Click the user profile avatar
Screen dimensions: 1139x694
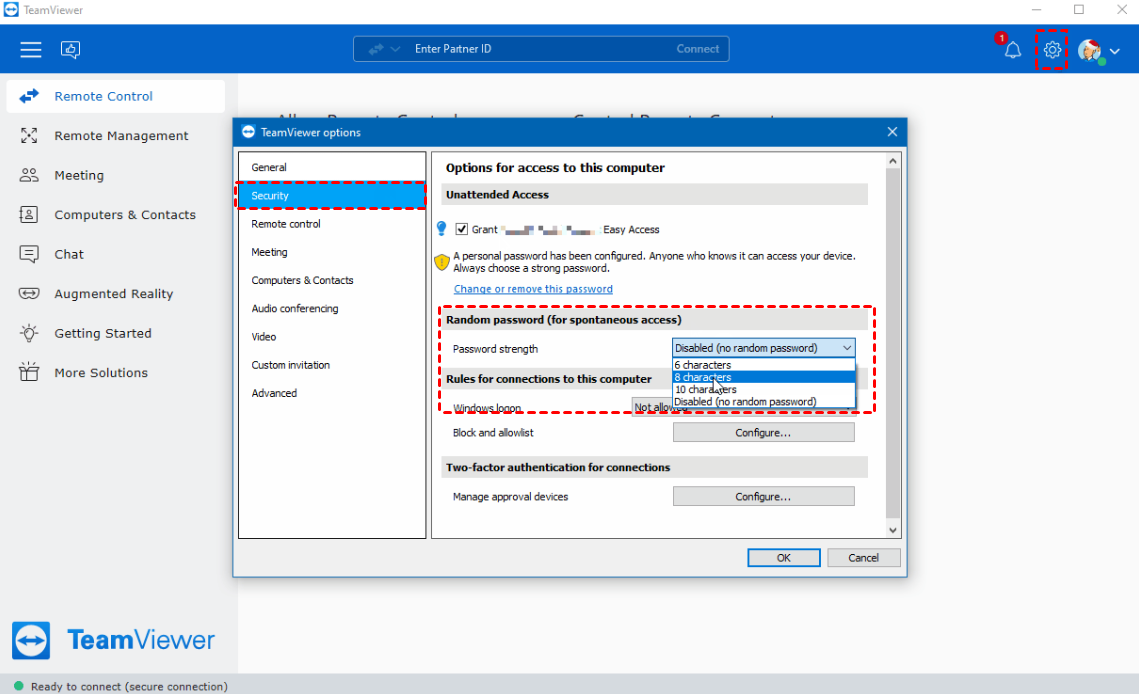(x=1090, y=50)
